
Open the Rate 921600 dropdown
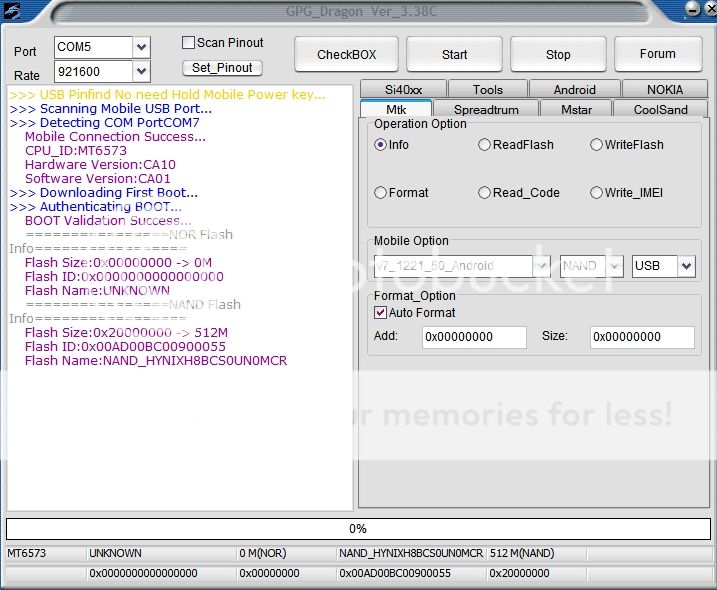click(141, 72)
